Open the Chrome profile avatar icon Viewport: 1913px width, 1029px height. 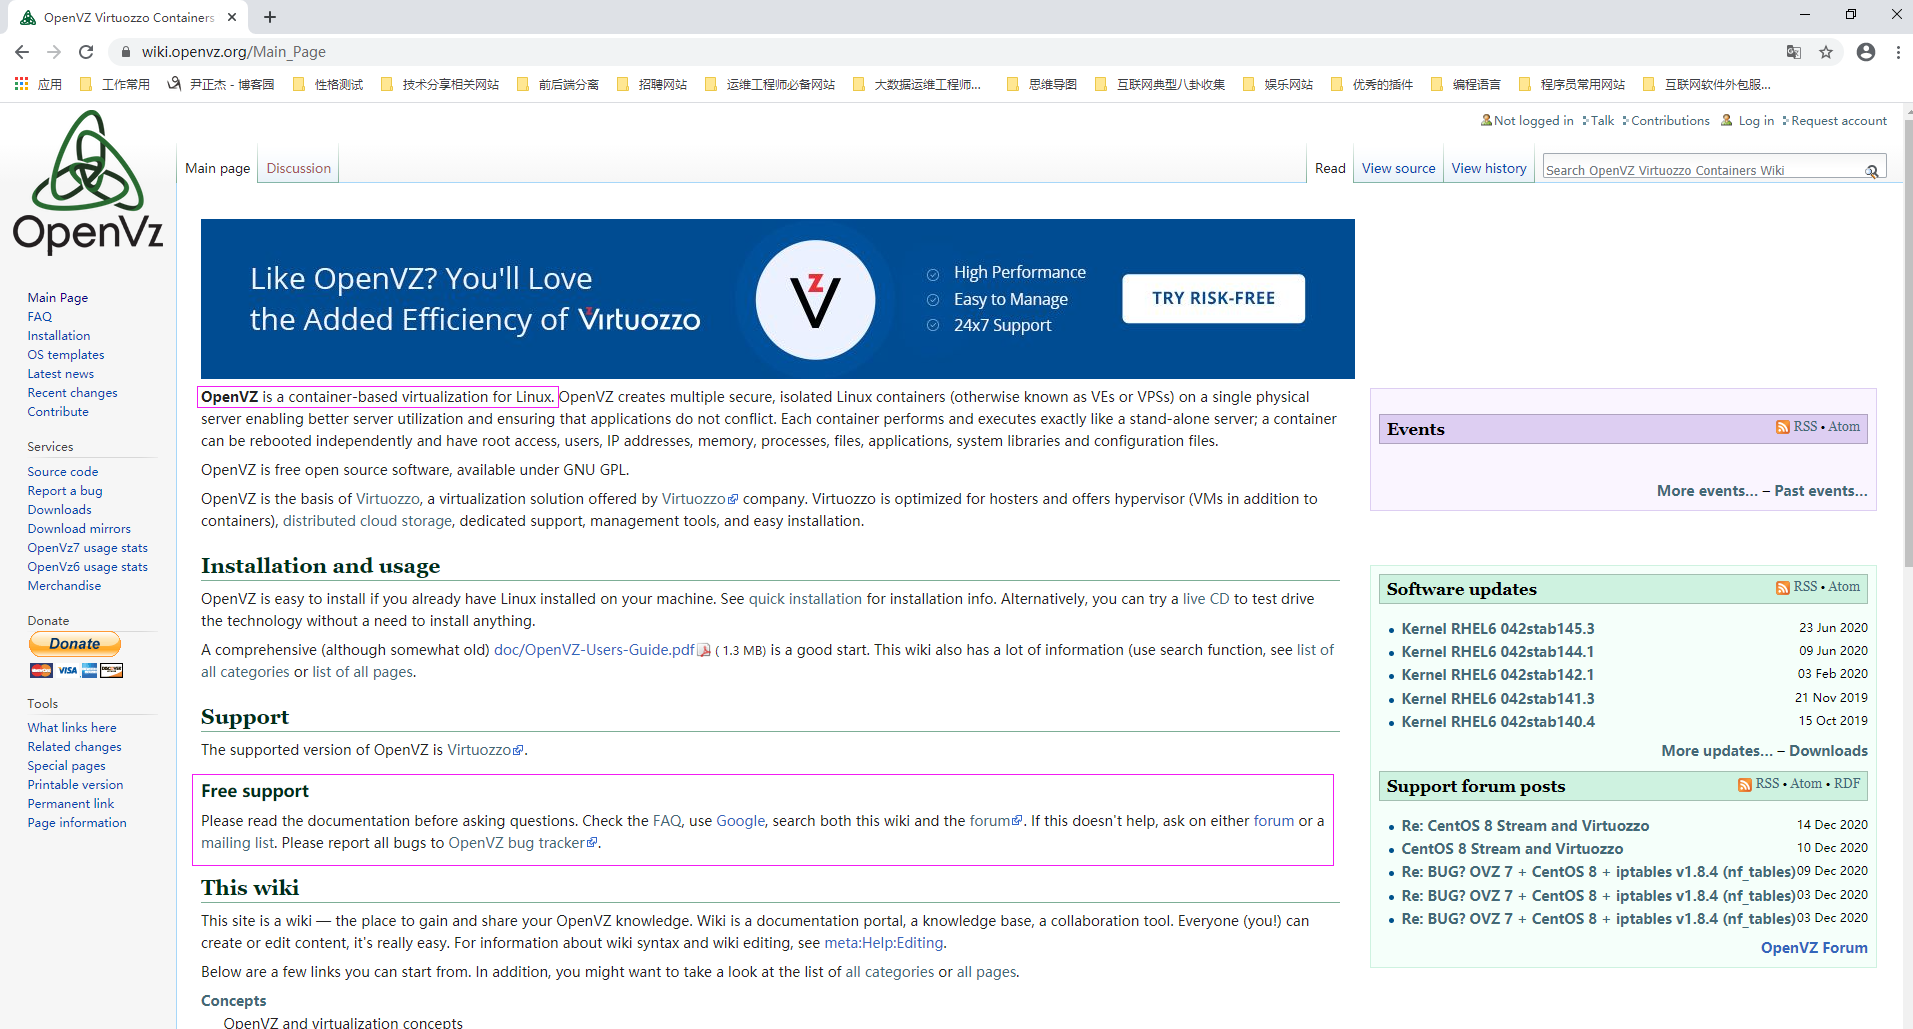[1866, 52]
